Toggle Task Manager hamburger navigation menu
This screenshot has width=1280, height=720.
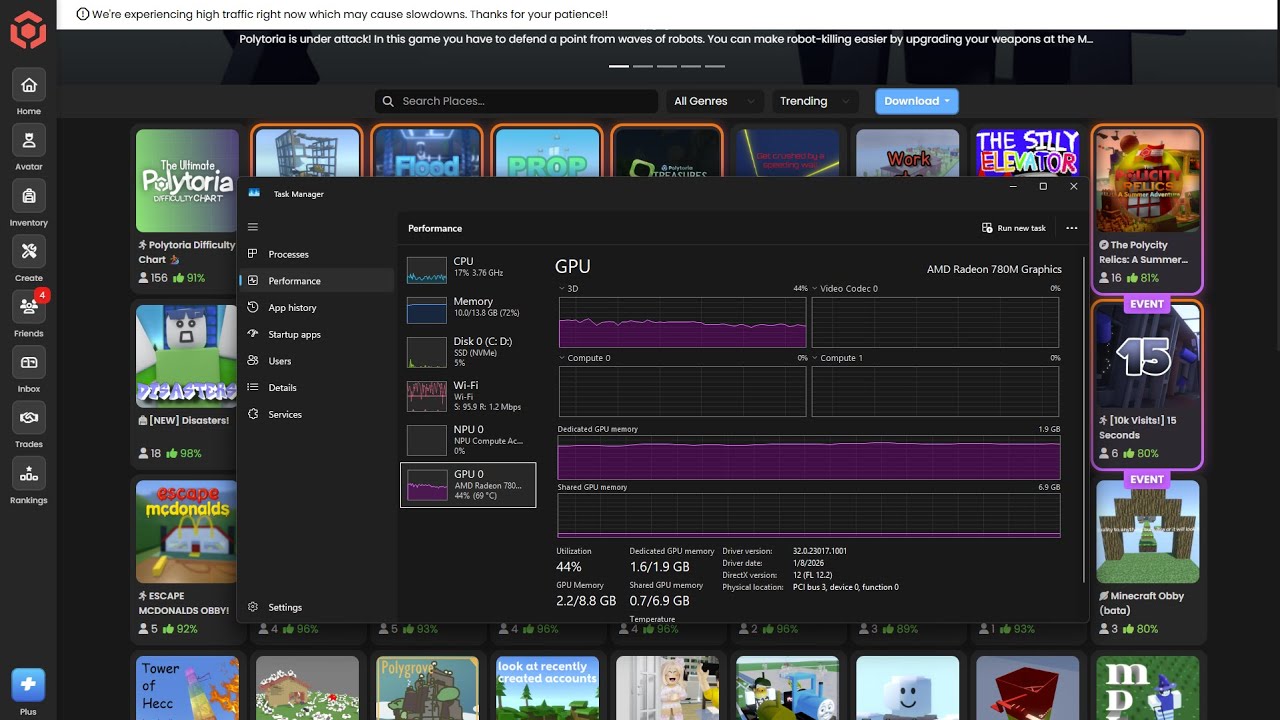pos(253,227)
